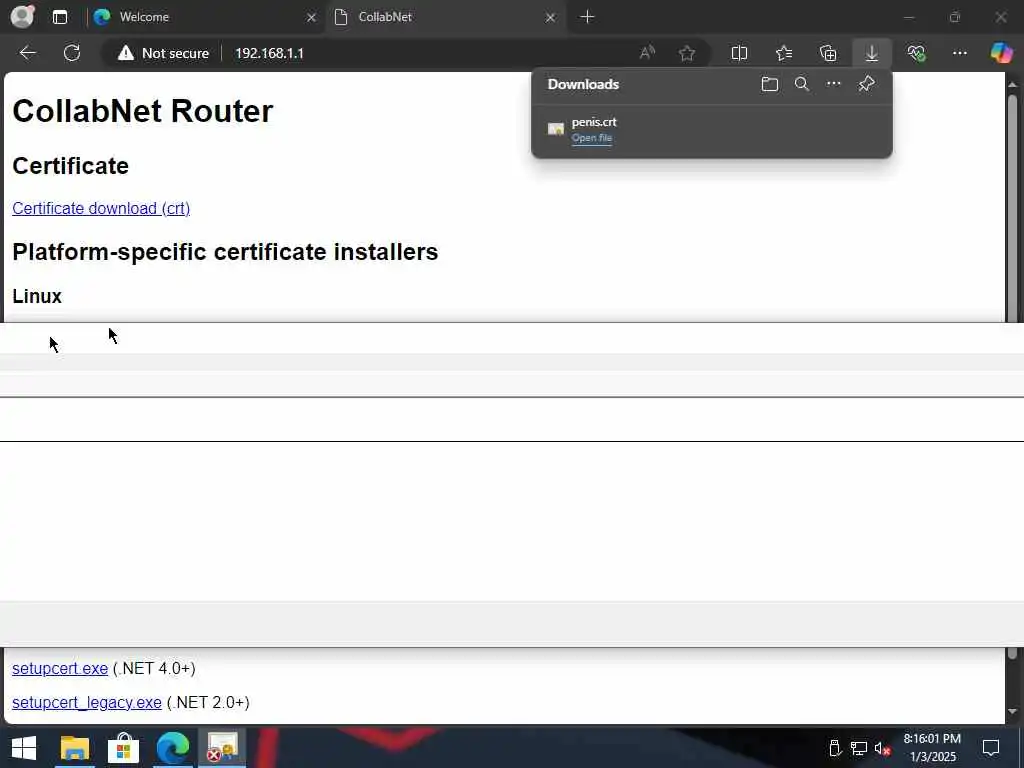Open the profile avatar icon
The image size is (1024, 768).
(x=23, y=16)
